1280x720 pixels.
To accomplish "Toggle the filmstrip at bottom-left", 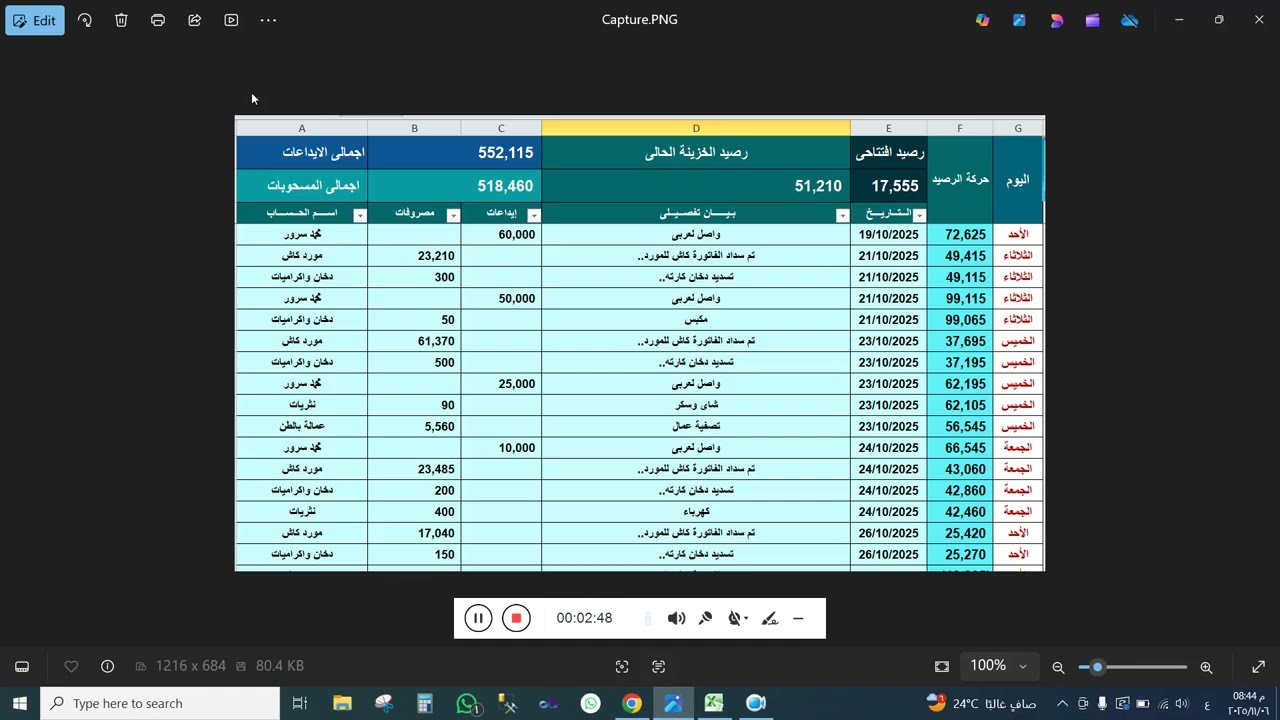I will pyautogui.click(x=22, y=666).
